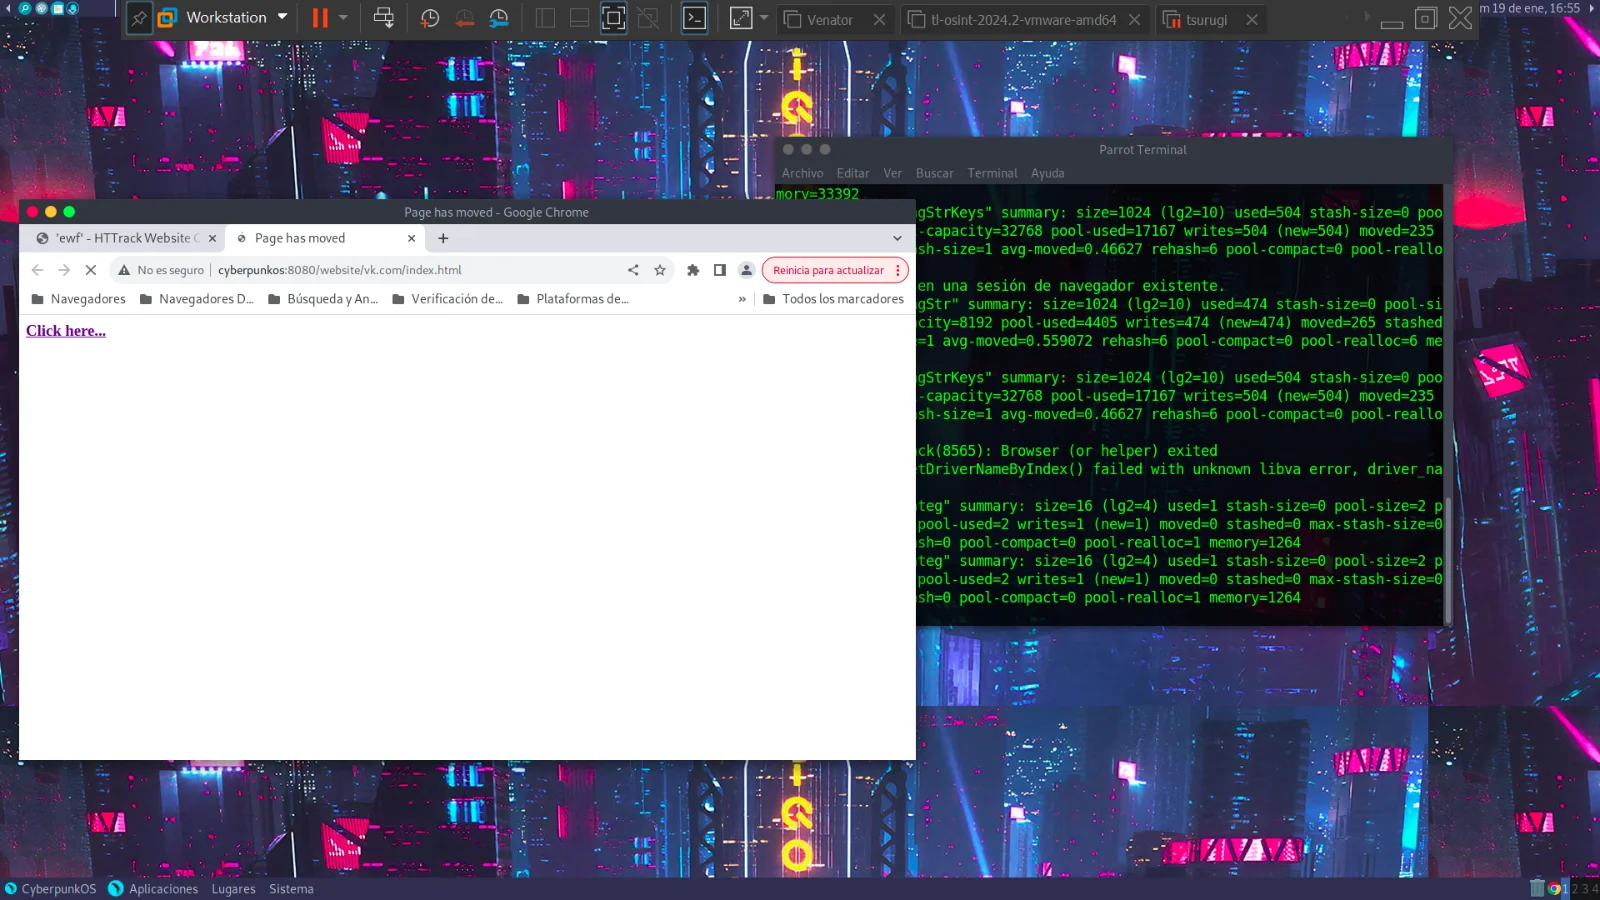Image resolution: width=1600 pixels, height=900 pixels.
Task: Open the 'Todos los marcadores' folder
Action: [833, 299]
